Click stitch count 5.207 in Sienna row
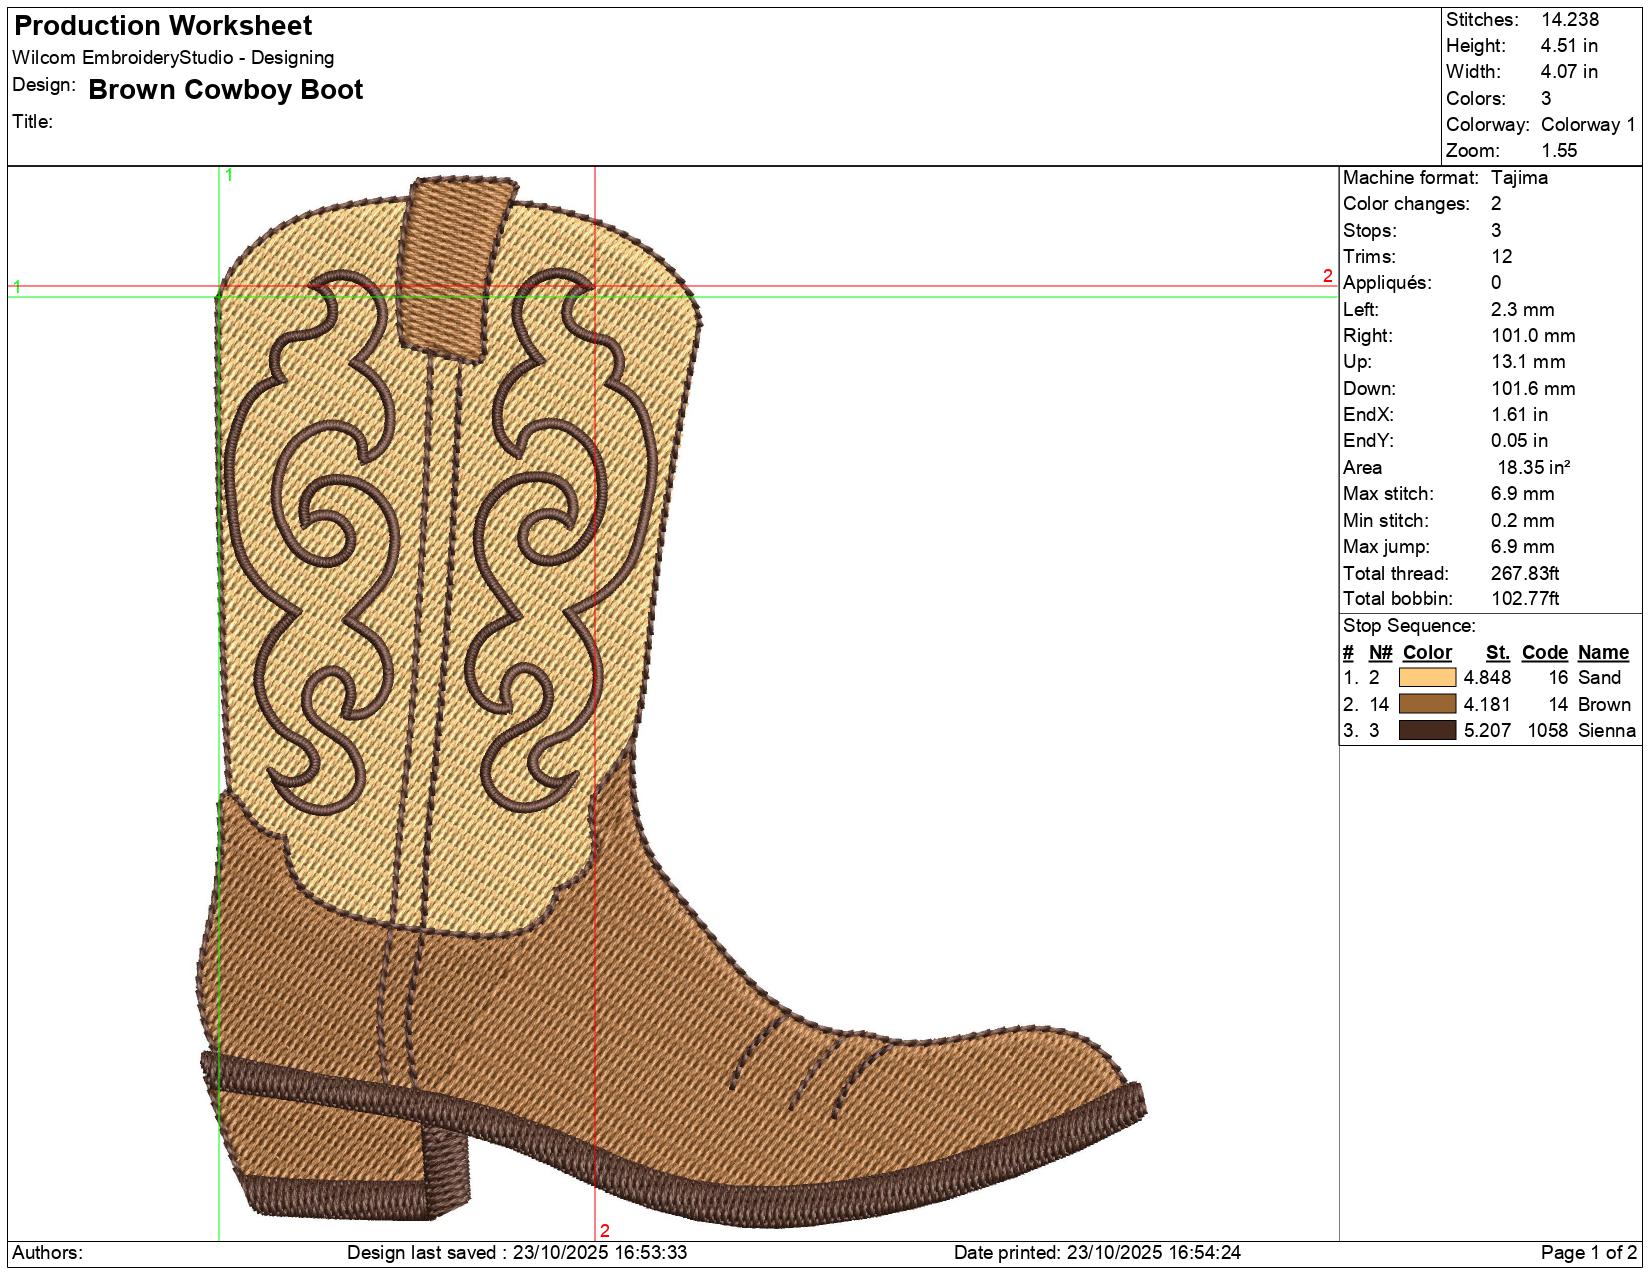 tap(1487, 730)
